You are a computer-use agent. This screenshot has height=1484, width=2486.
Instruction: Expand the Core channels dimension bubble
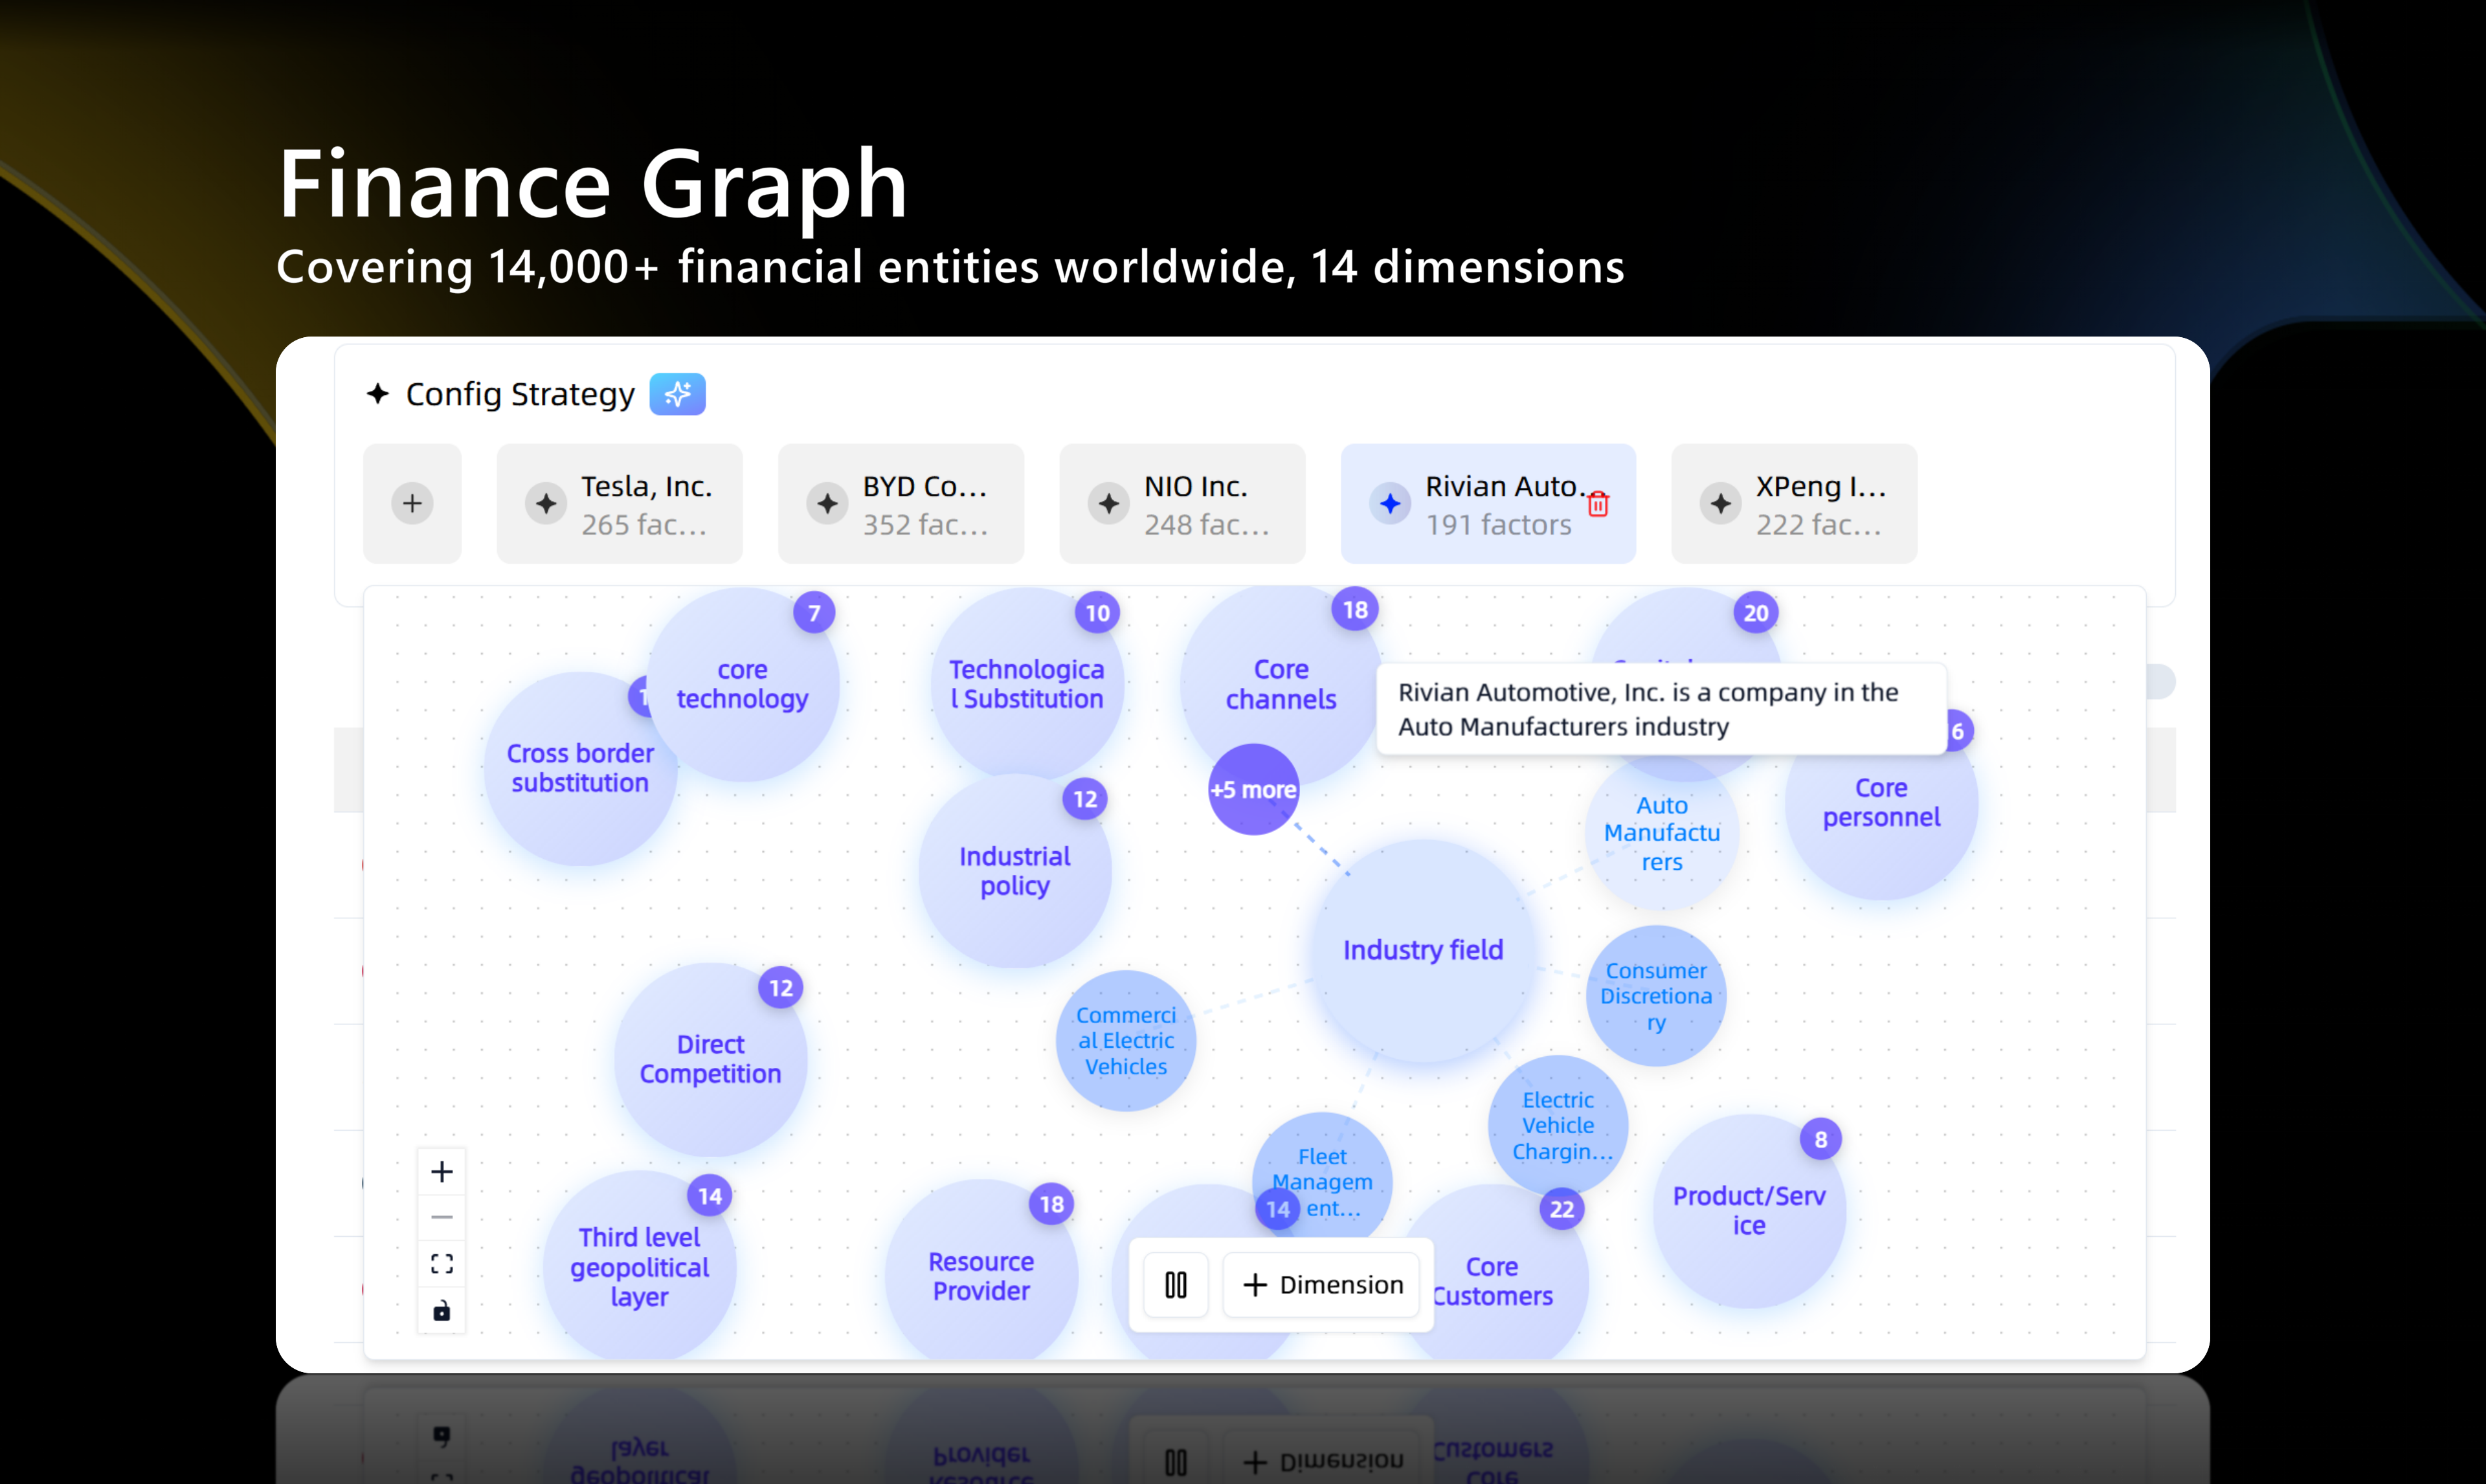[1280, 684]
